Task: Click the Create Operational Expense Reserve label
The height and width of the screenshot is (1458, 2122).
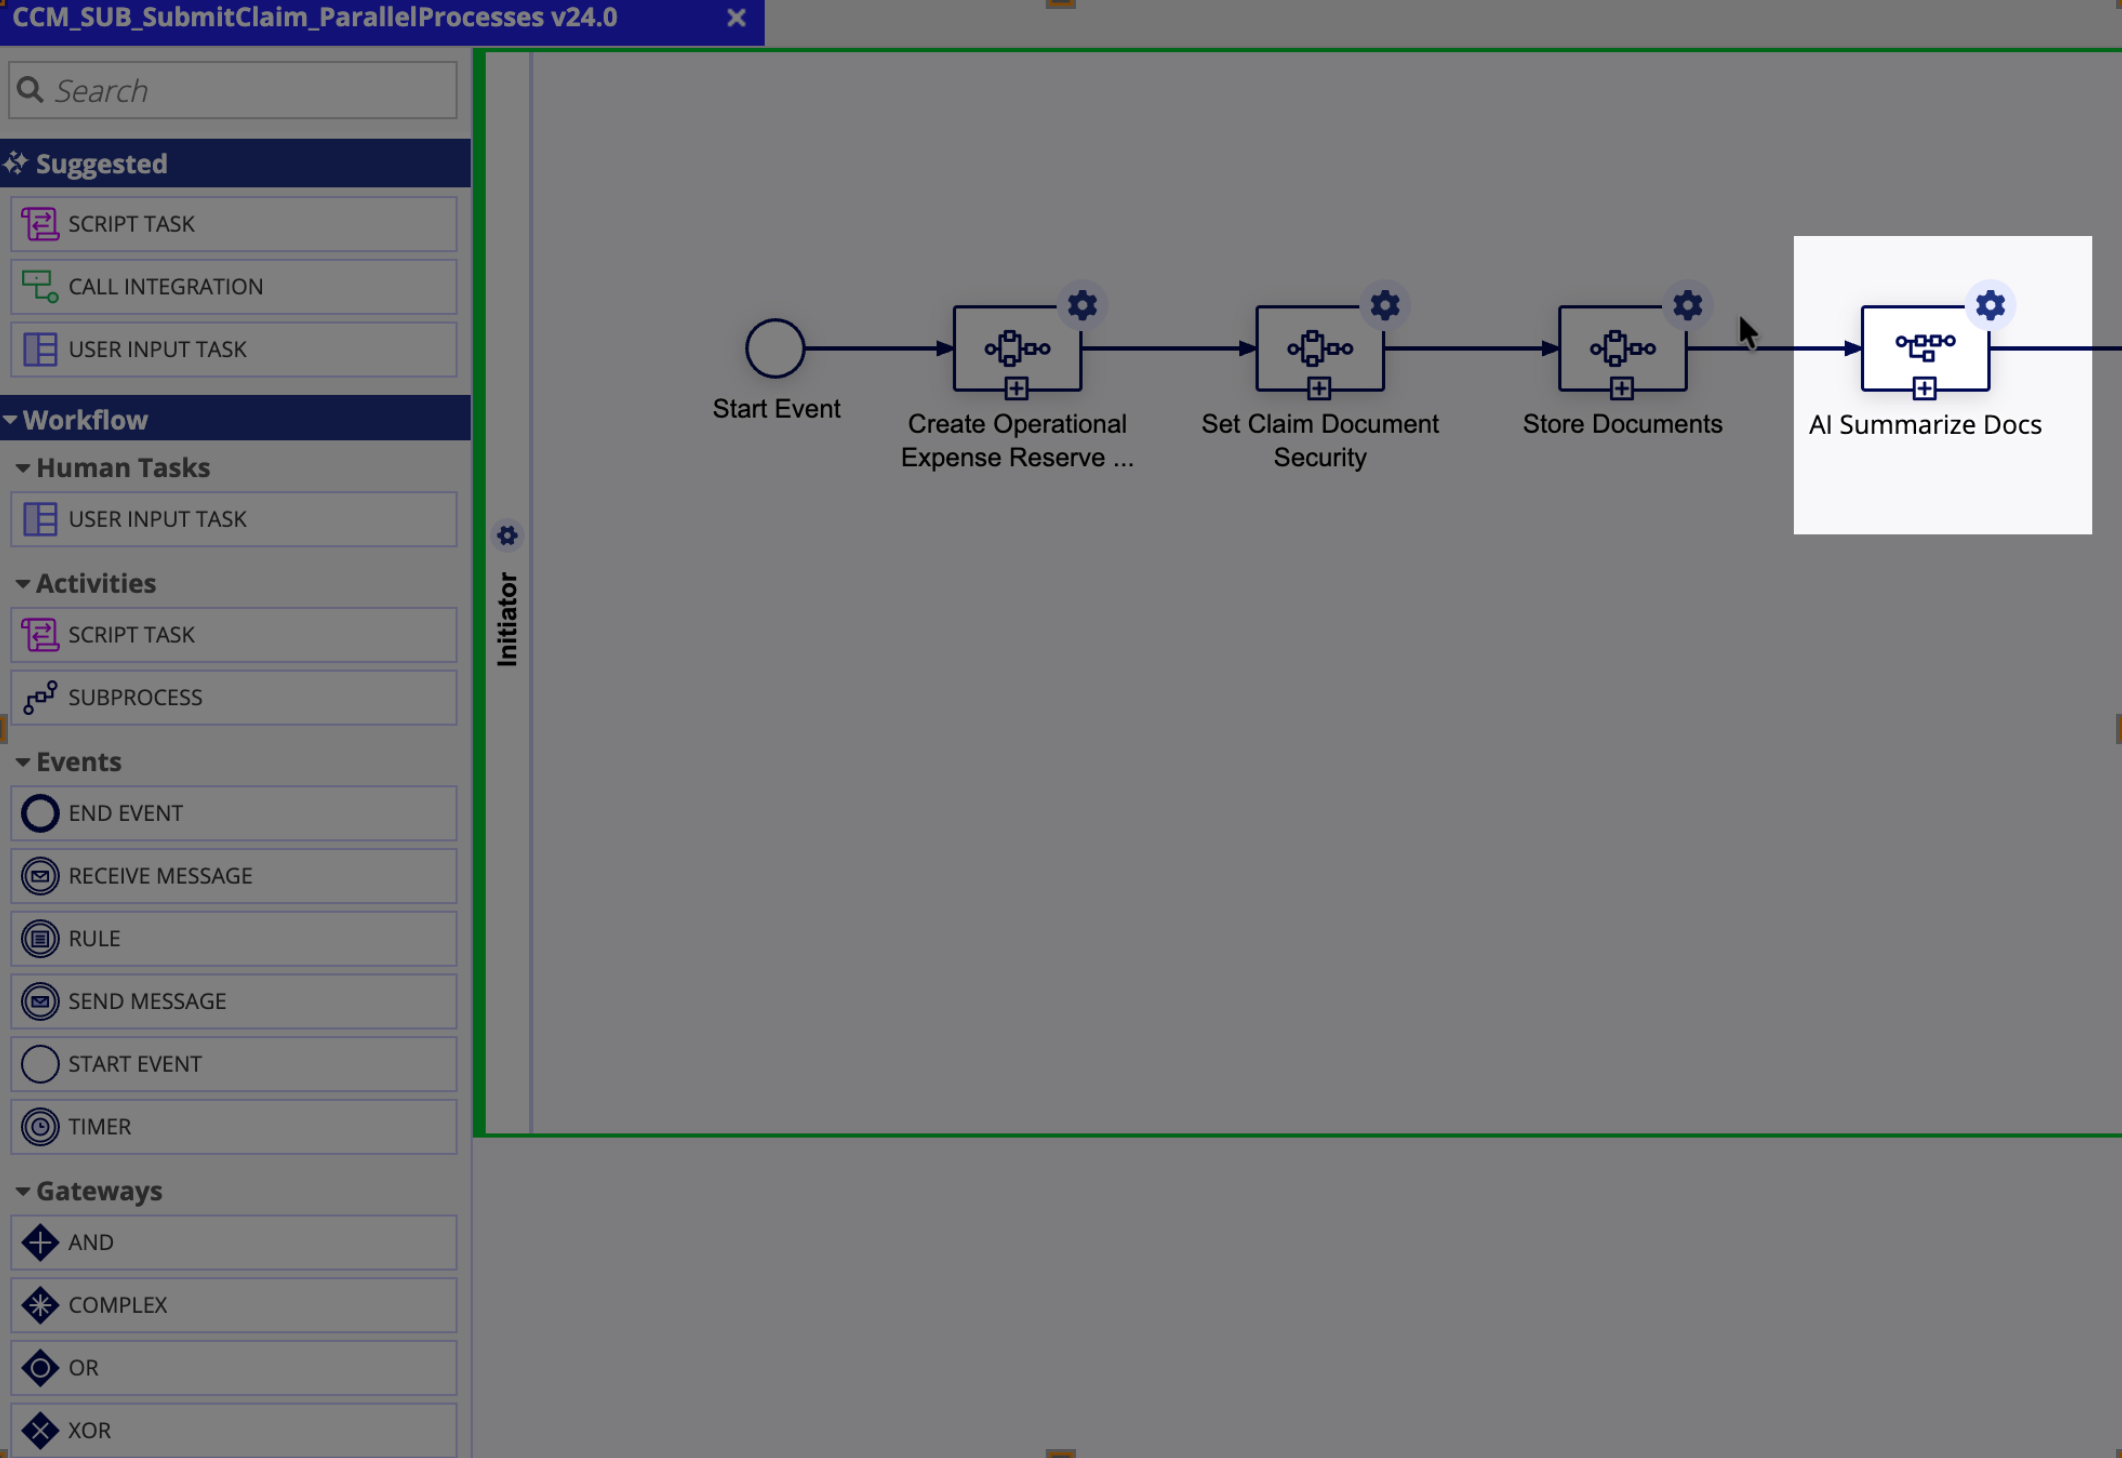Action: 1017,441
